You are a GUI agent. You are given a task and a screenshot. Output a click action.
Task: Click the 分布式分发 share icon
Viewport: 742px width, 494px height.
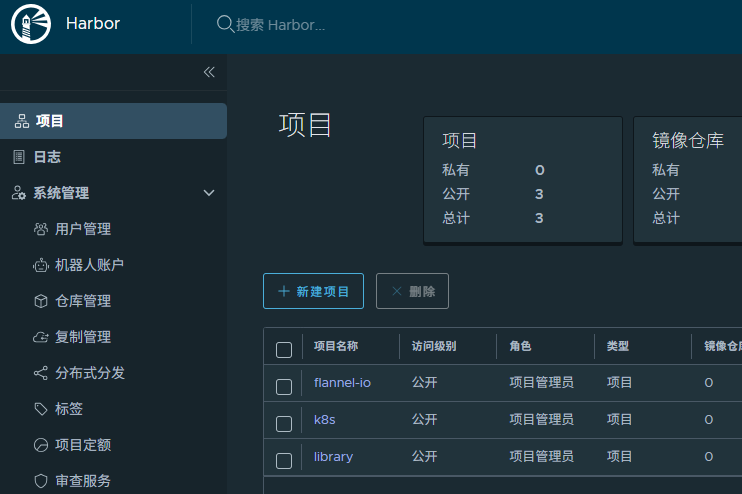[41, 373]
